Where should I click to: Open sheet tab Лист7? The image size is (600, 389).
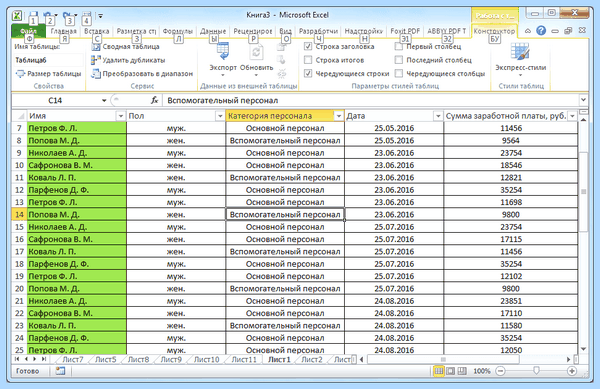pyautogui.click(x=73, y=360)
